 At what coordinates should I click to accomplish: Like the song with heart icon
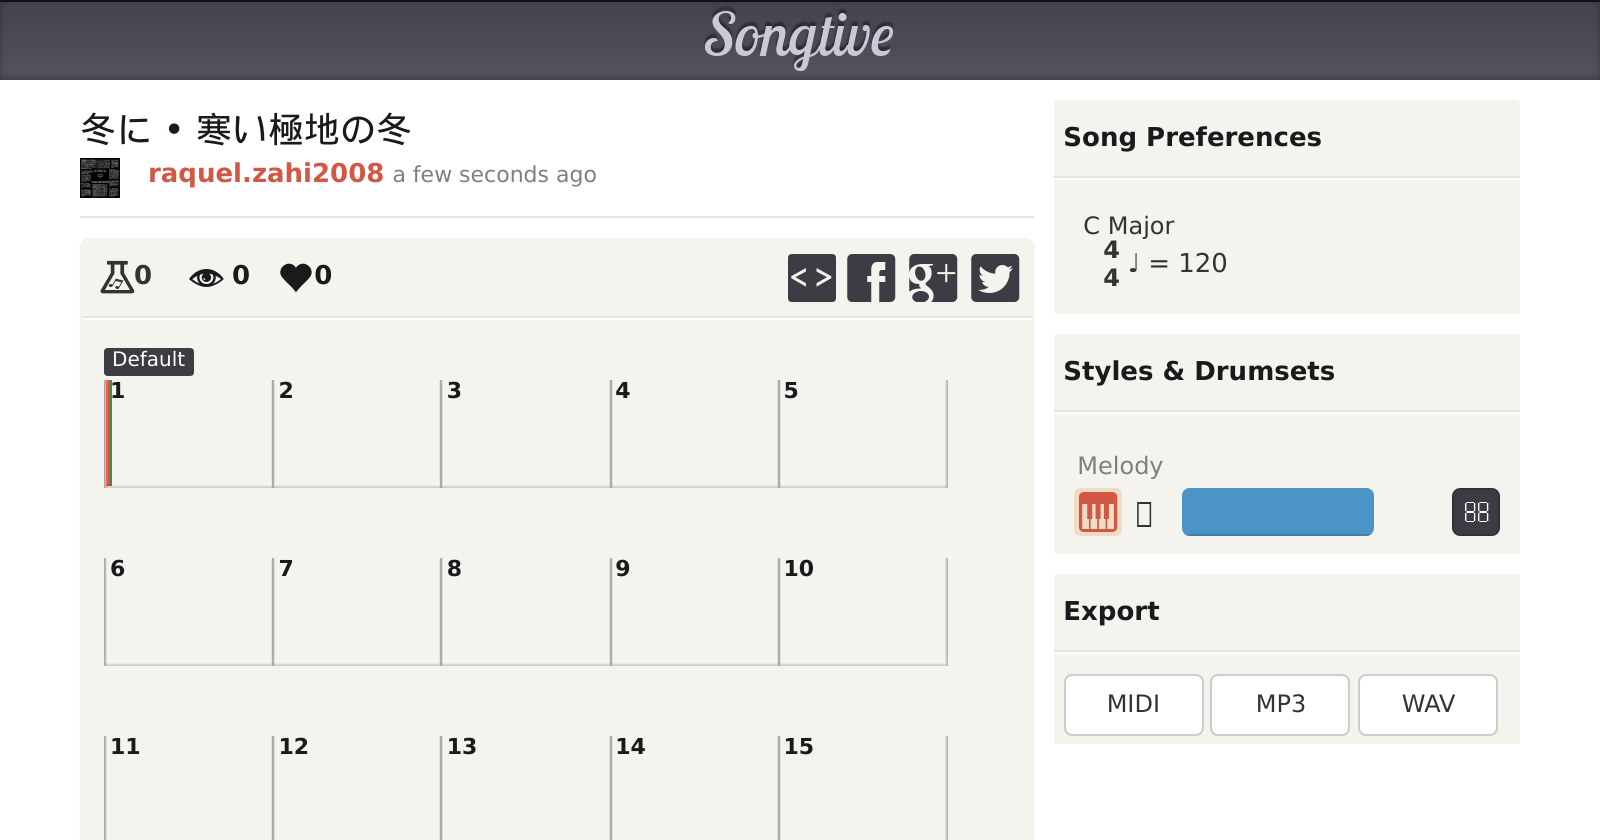tap(296, 277)
